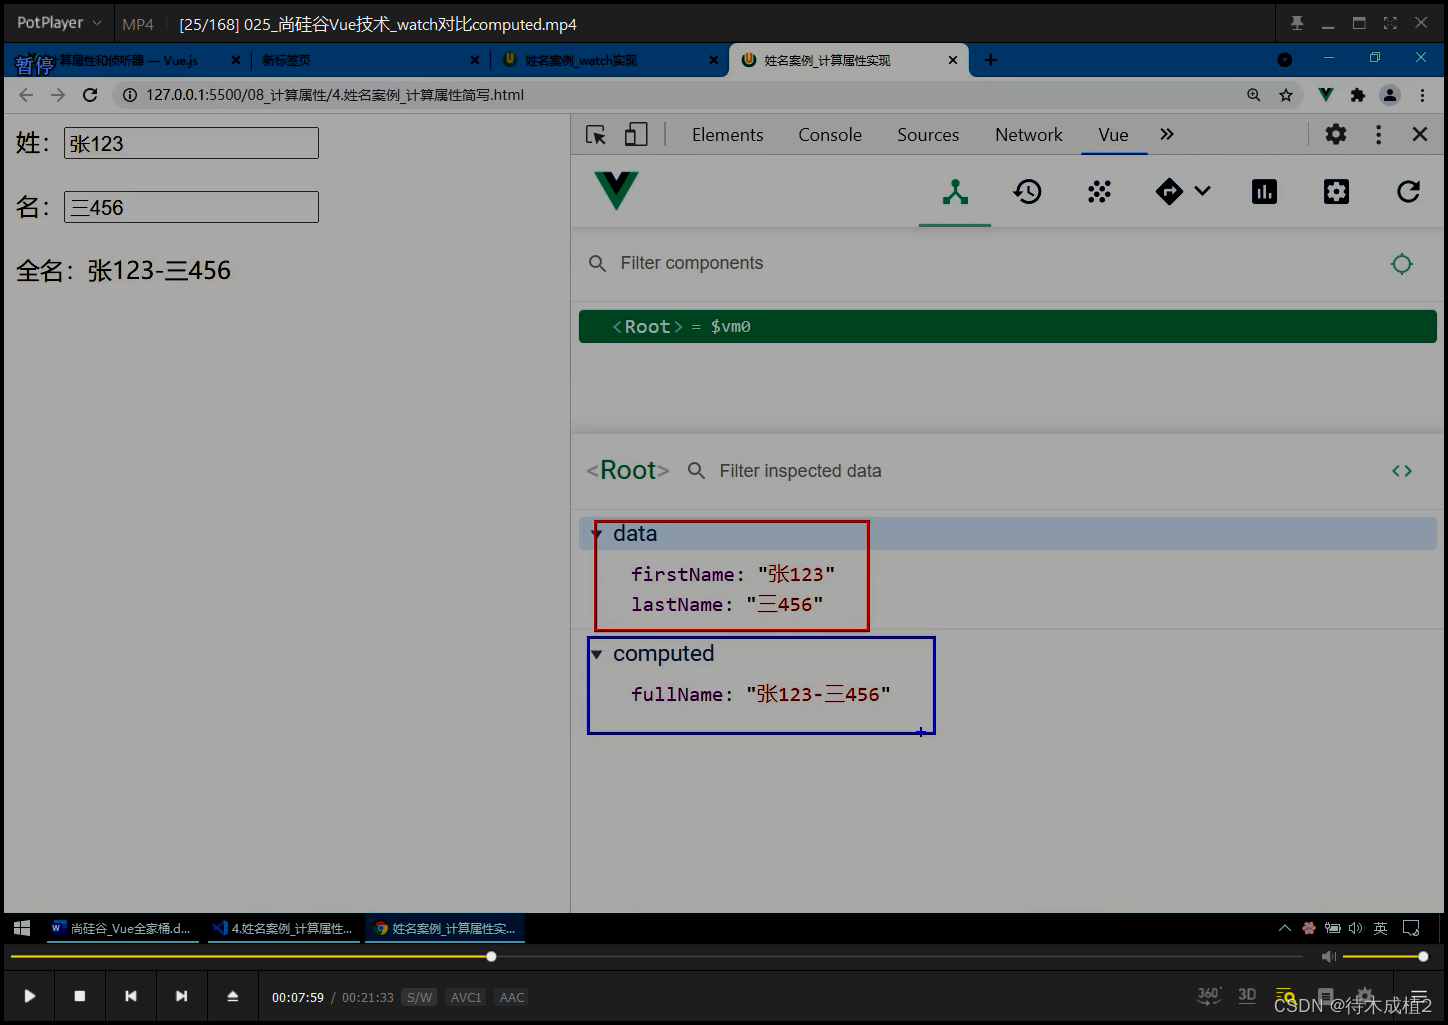This screenshot has width=1448, height=1025.
Task: Open the Word document in taskbar
Action: click(121, 928)
